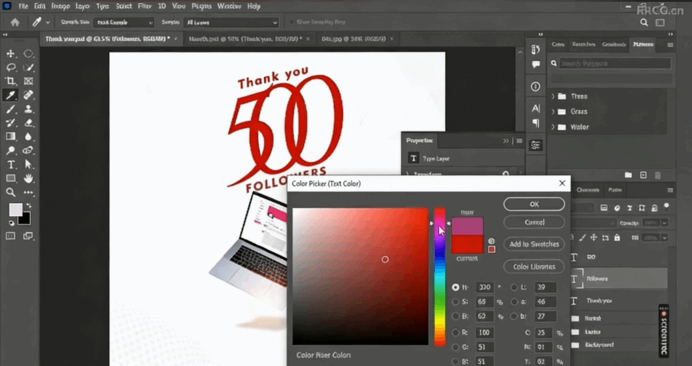Open the eyedropper tool preset arrow
The height and width of the screenshot is (366, 692).
[x=48, y=22]
